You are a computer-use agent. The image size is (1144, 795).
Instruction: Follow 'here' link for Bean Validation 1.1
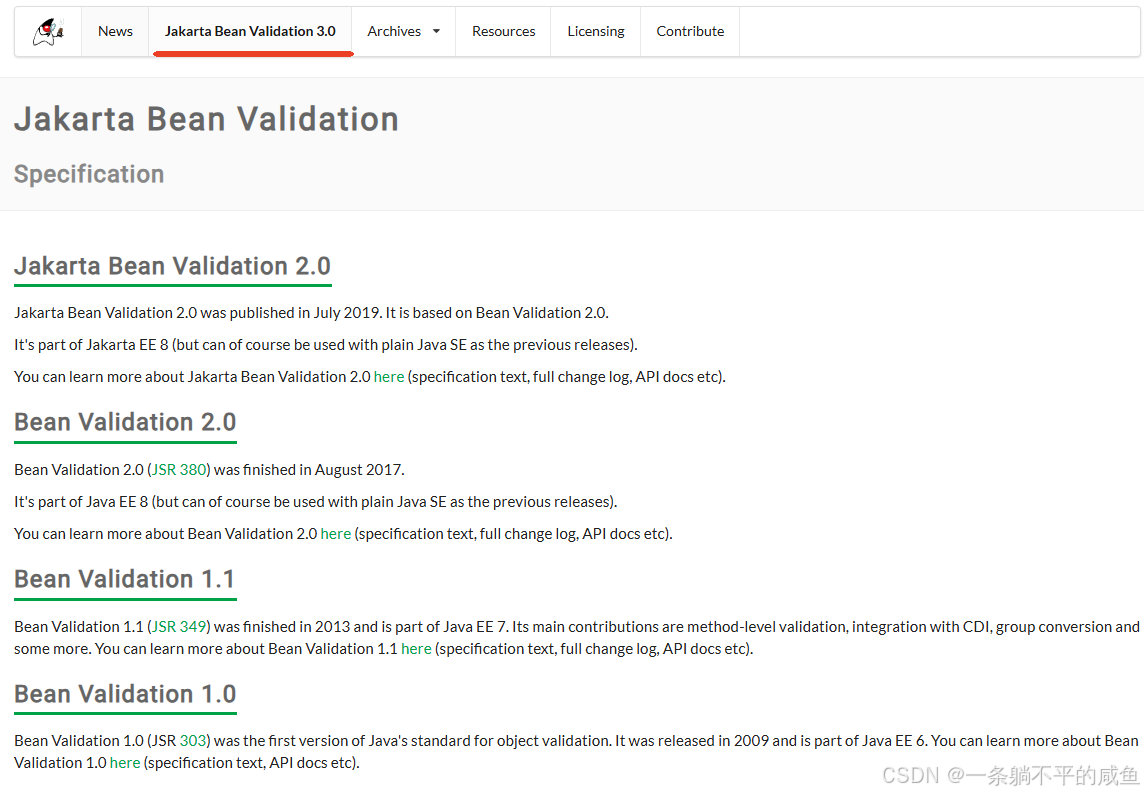point(417,648)
